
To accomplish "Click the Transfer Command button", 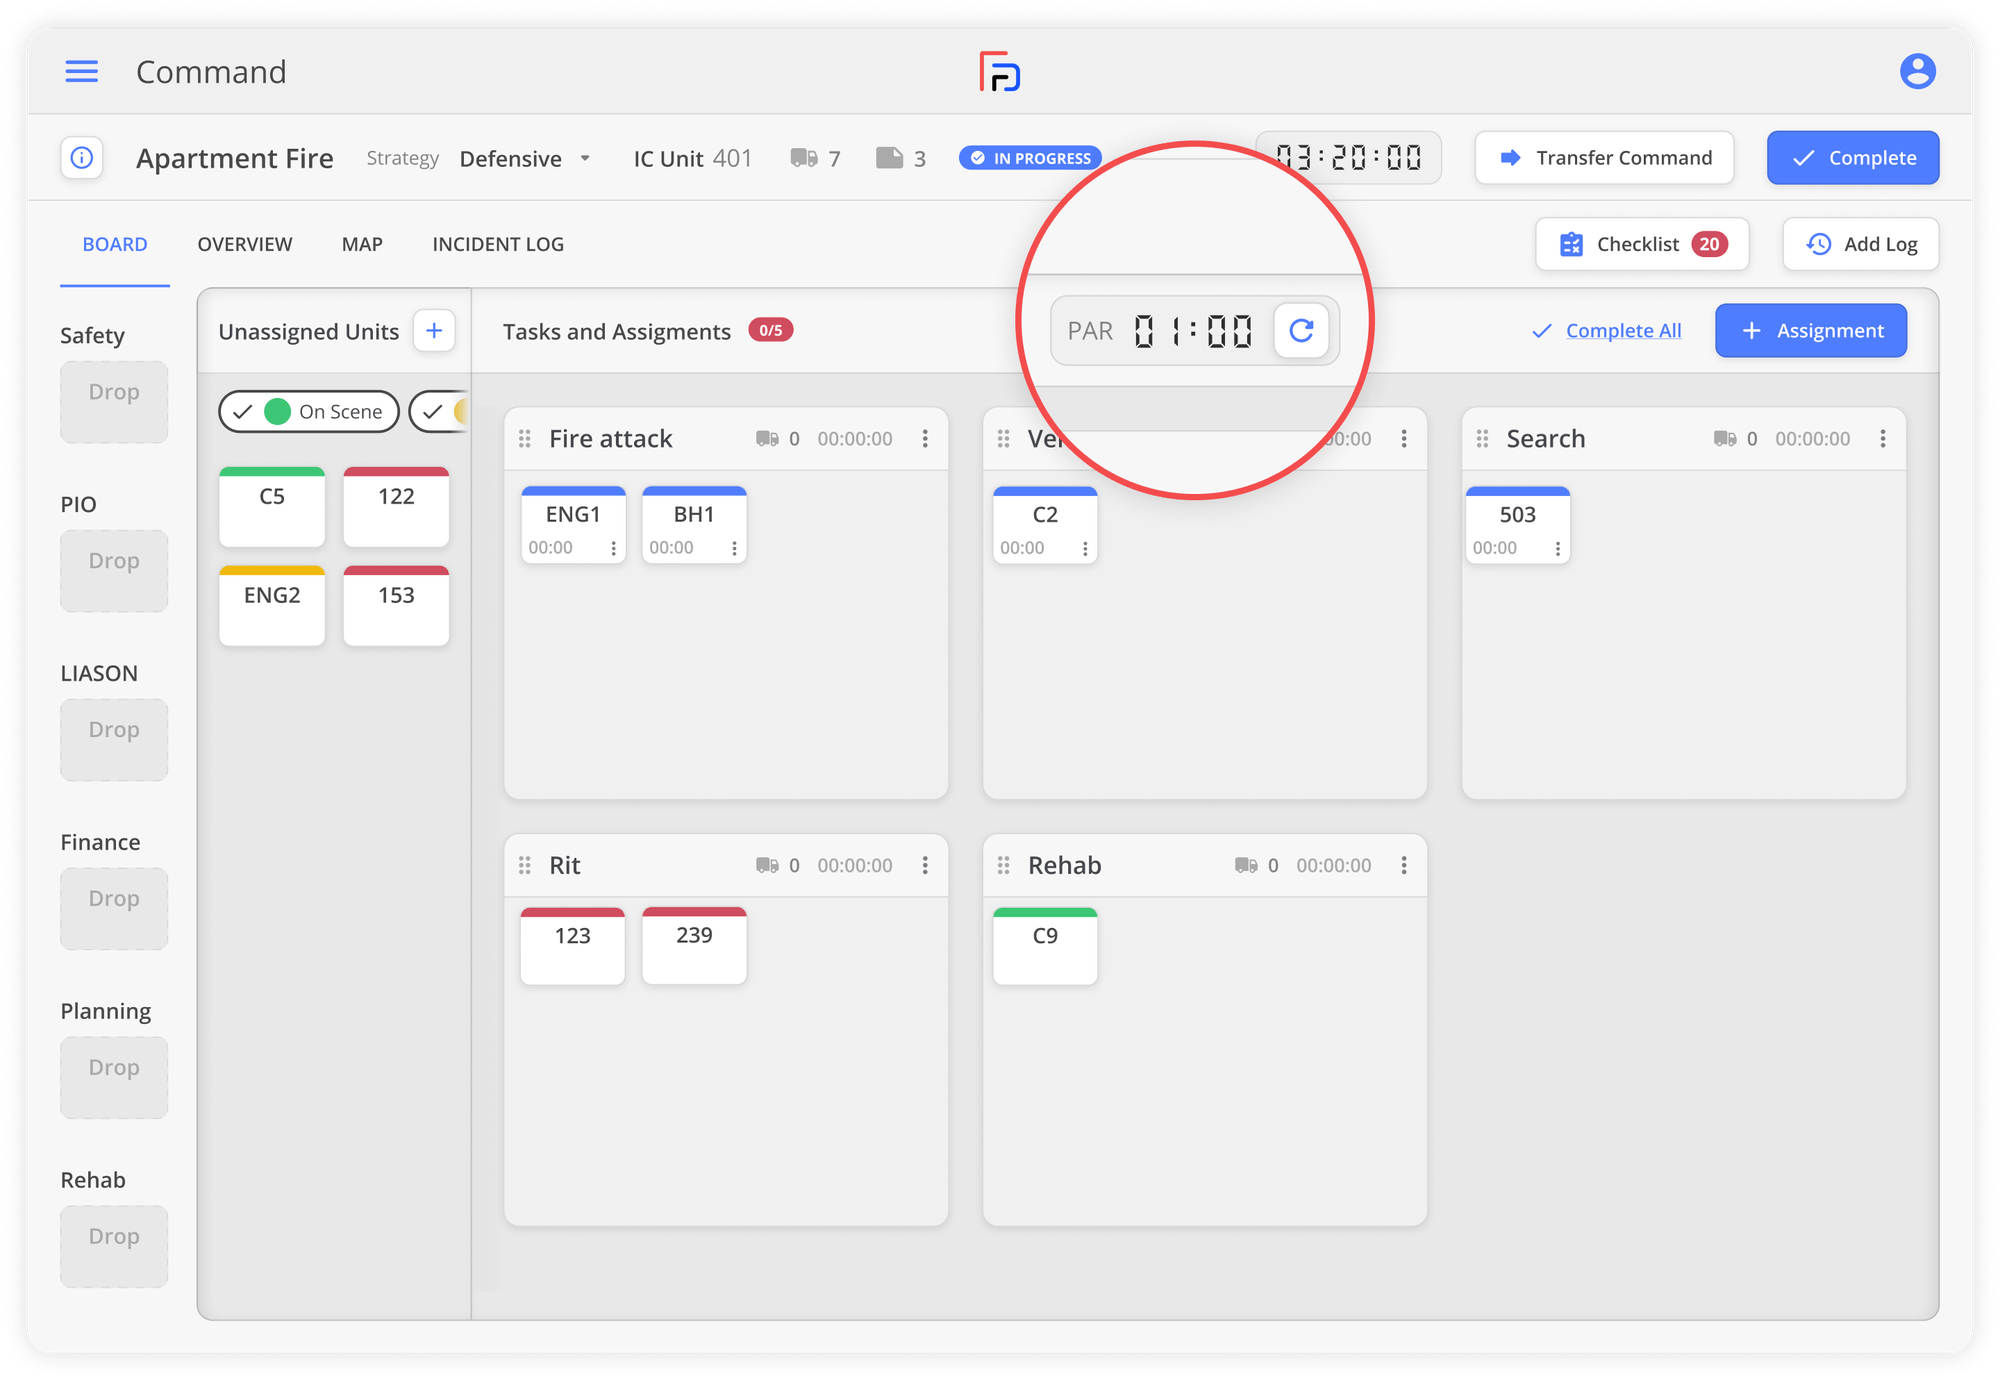I will coord(1604,158).
